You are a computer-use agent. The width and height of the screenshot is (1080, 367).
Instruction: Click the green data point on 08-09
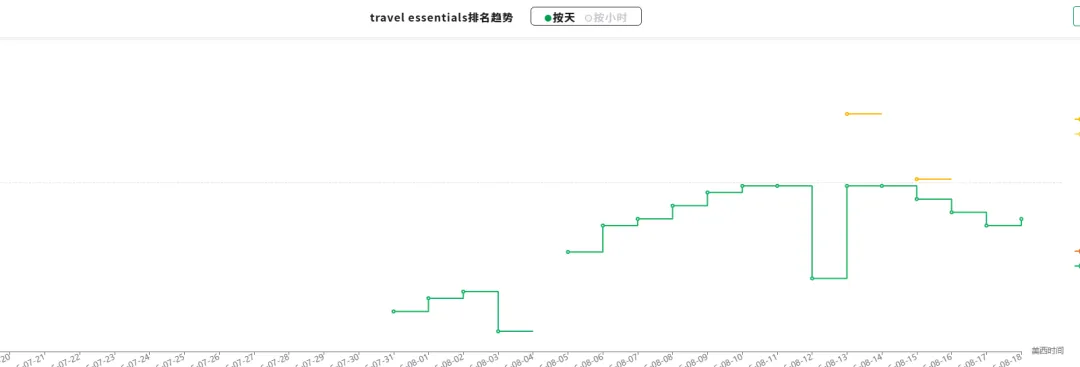[x=707, y=192]
